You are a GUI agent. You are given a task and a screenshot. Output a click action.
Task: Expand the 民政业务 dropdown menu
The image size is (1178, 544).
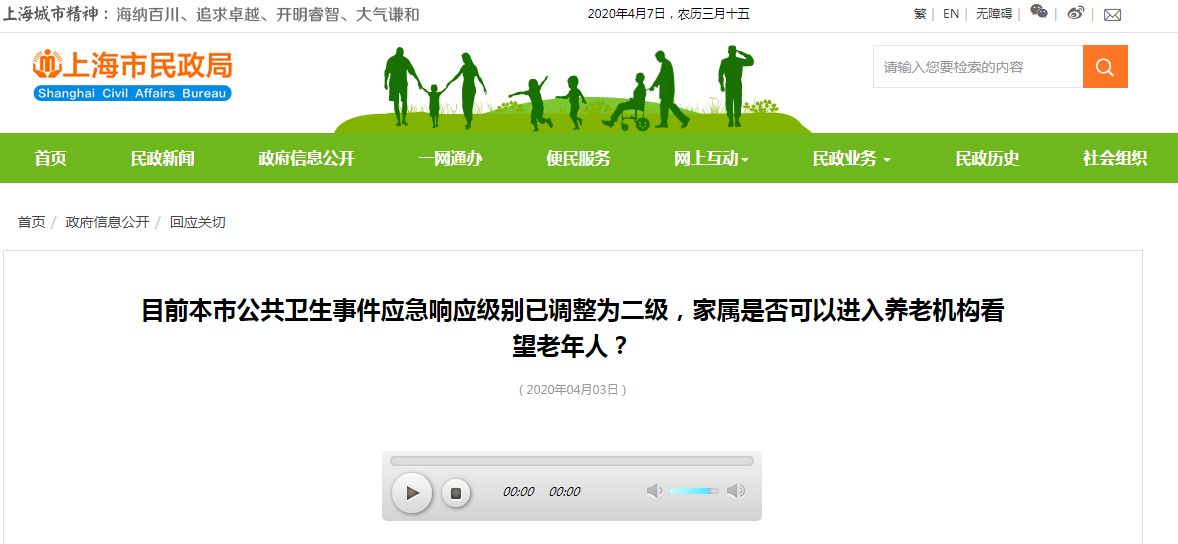pos(852,159)
